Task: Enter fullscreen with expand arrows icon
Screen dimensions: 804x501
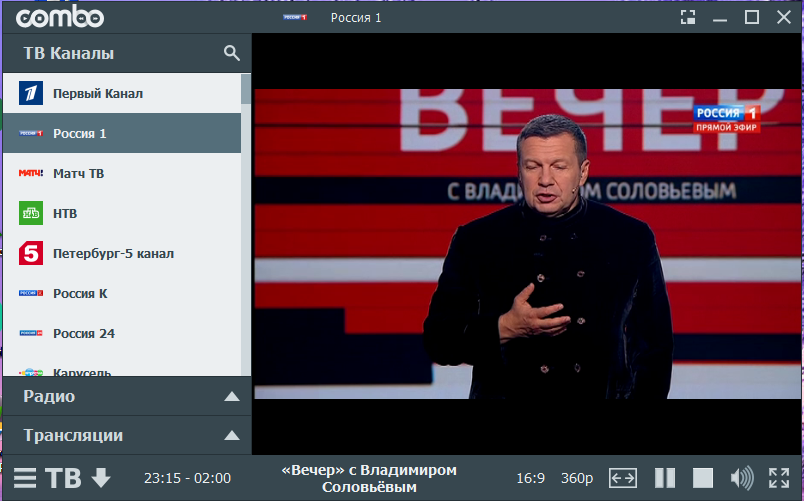Action: 779,478
